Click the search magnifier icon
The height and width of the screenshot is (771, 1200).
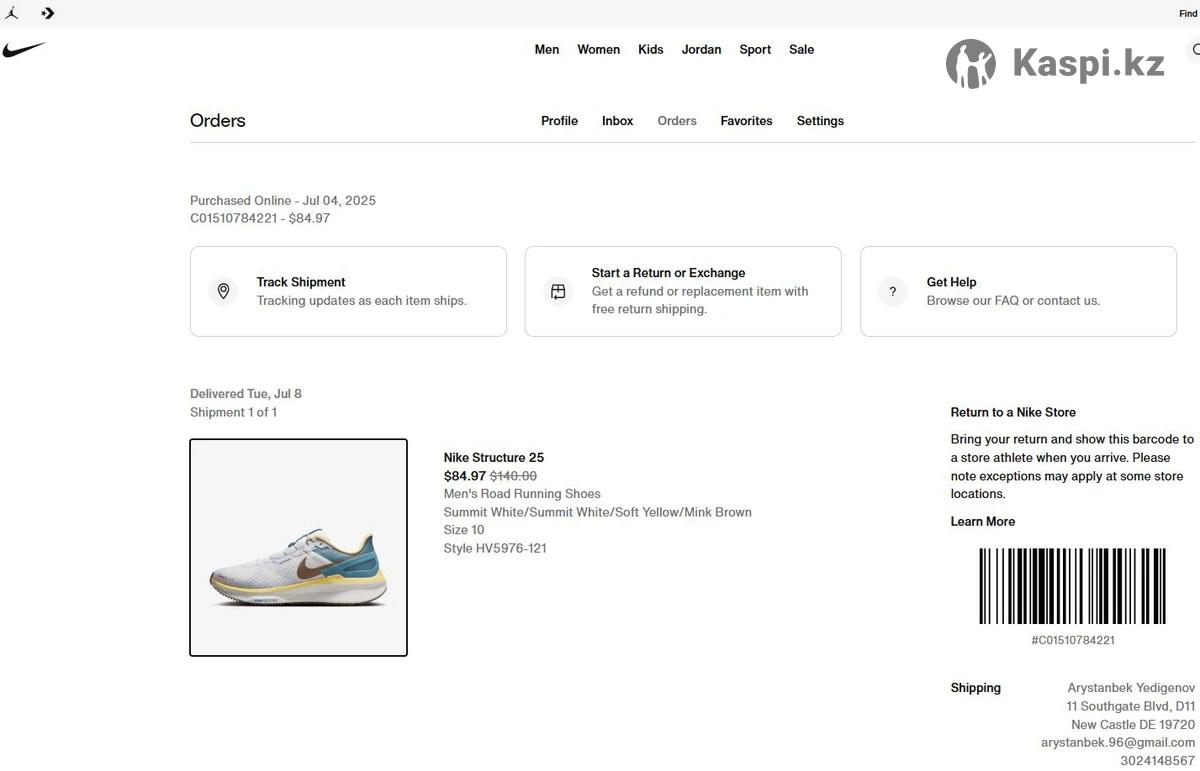[x=1194, y=49]
